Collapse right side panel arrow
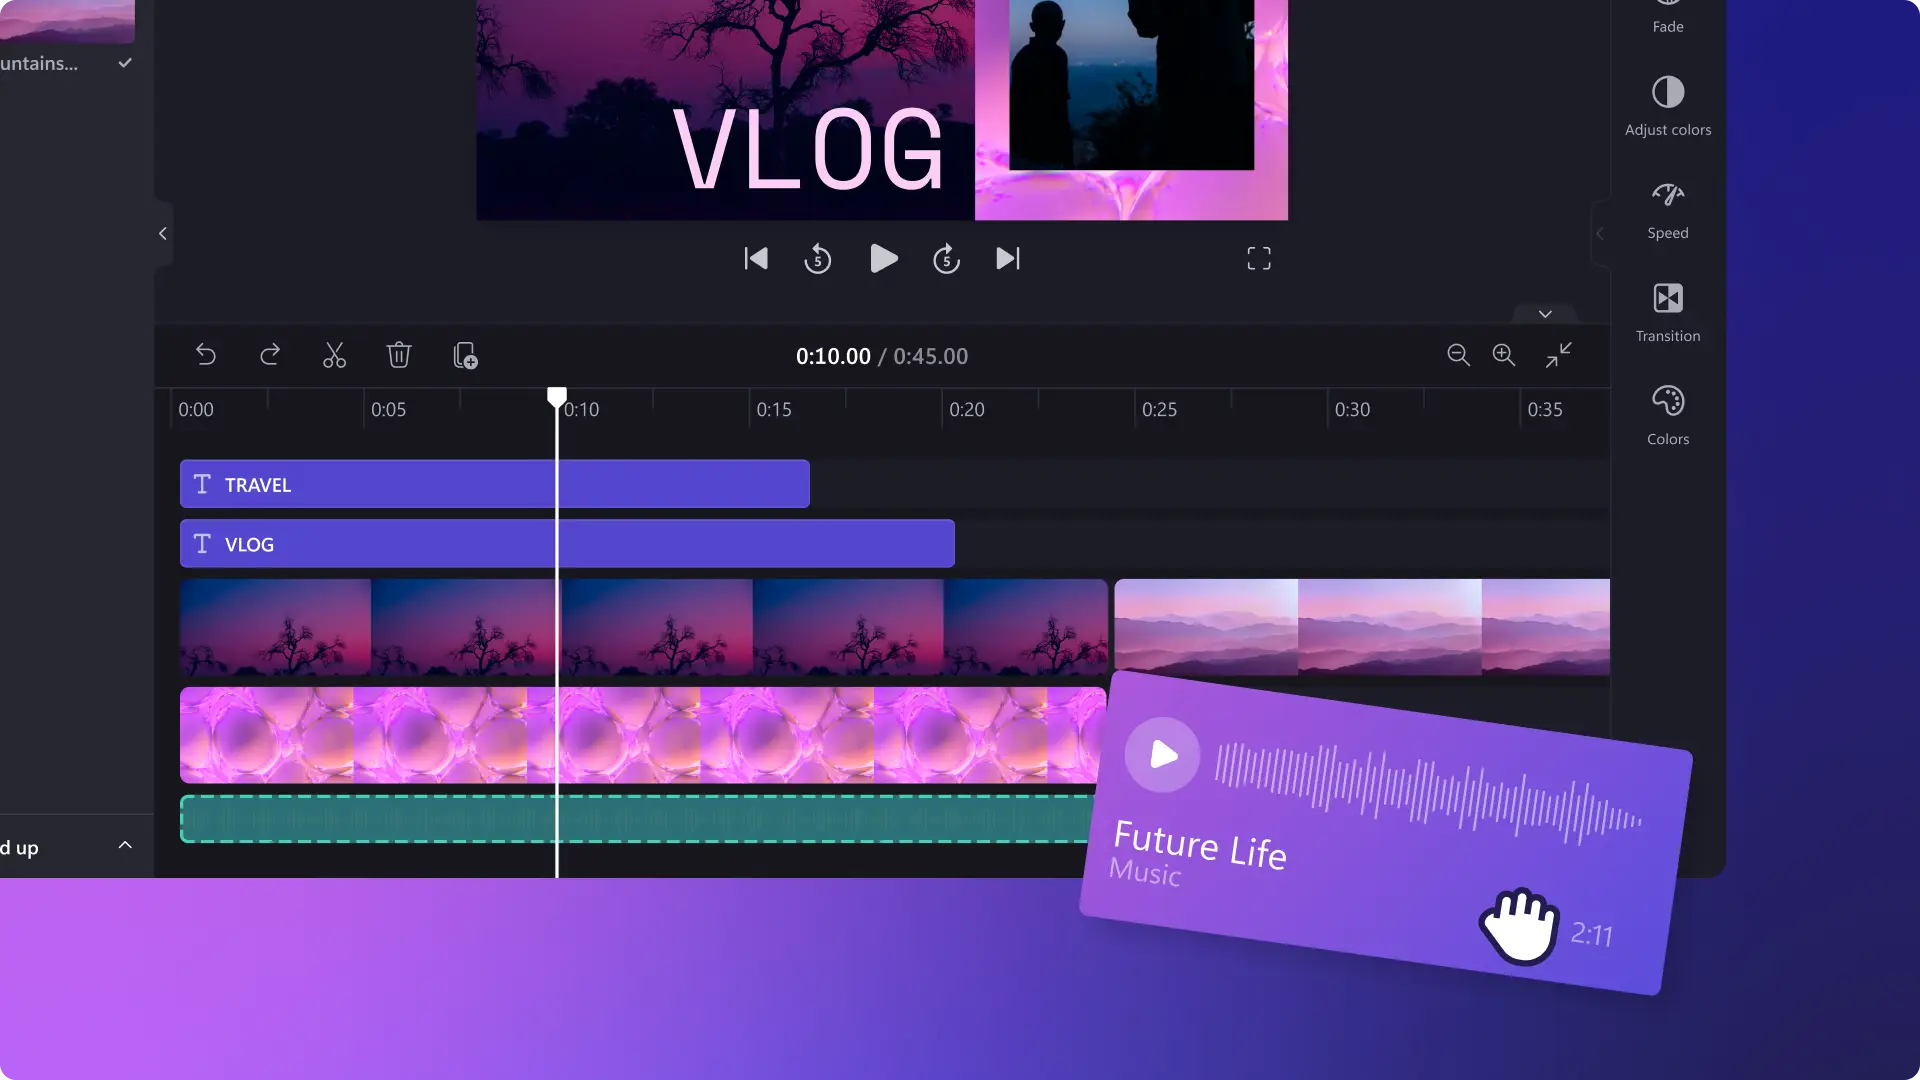 point(1601,232)
